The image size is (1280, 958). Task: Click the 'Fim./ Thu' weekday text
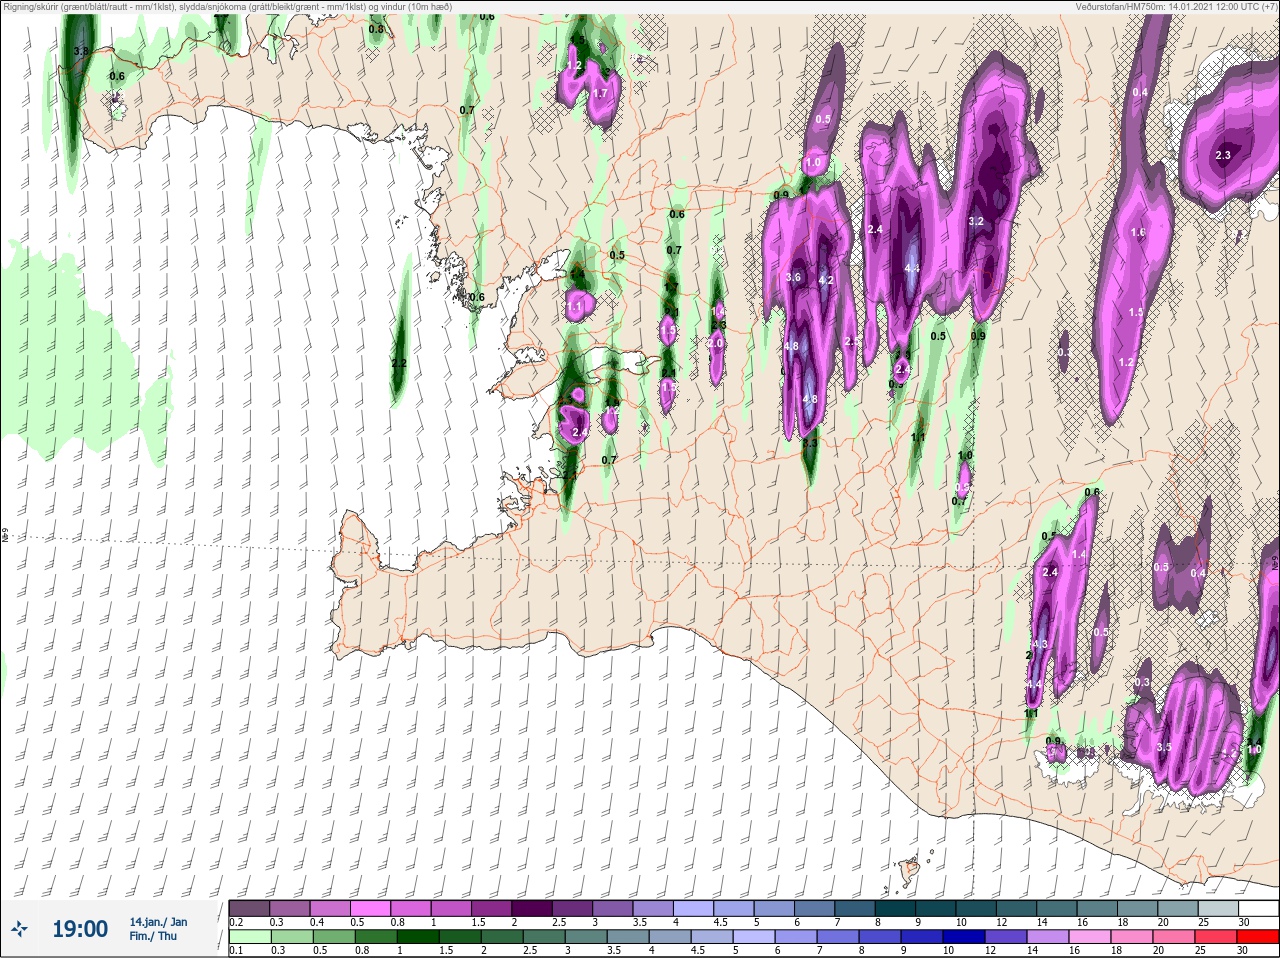point(153,936)
